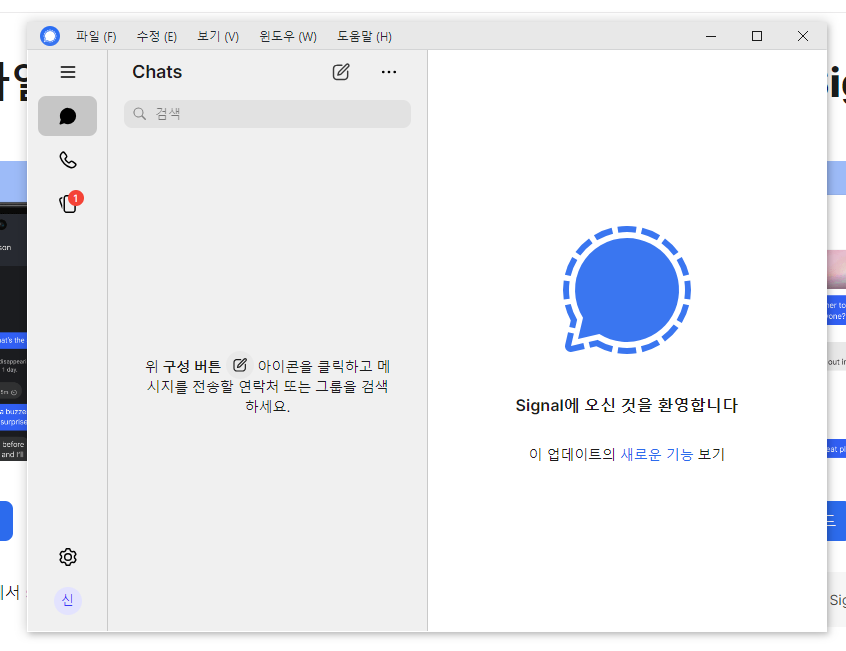This screenshot has height=651, width=846.
Task: Open the hamburger menu in Signal sidebar
Action: tap(67, 72)
